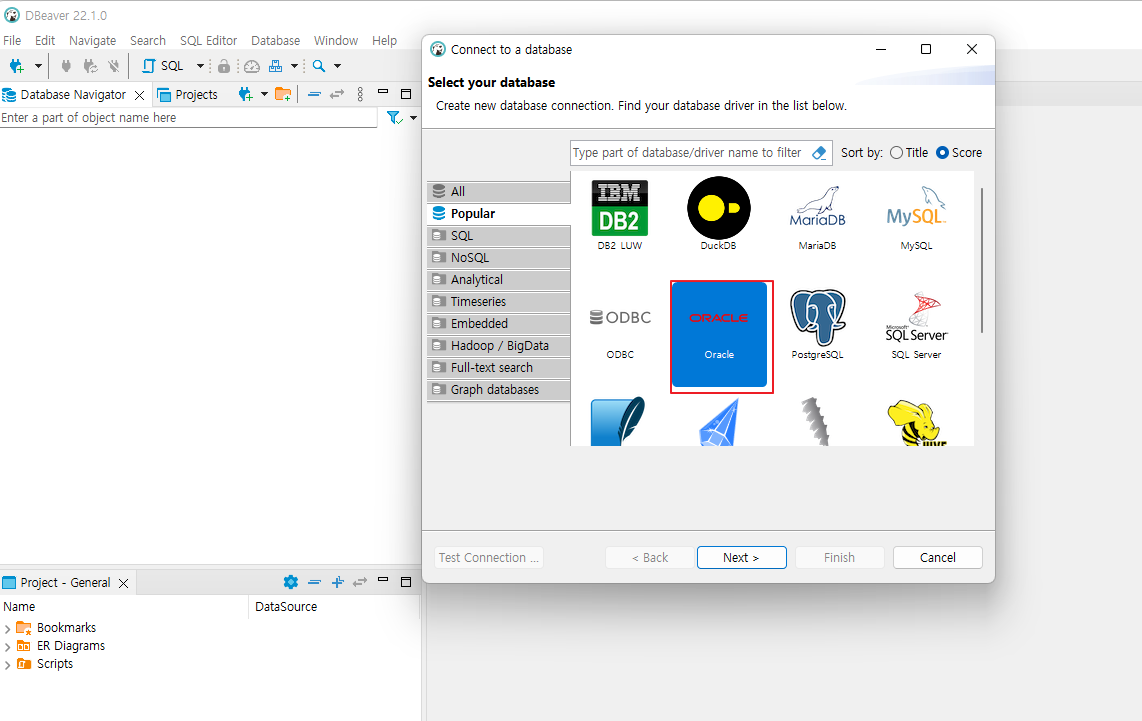The width and height of the screenshot is (1142, 721).
Task: Expand the Scripts tree node
Action: (7, 665)
